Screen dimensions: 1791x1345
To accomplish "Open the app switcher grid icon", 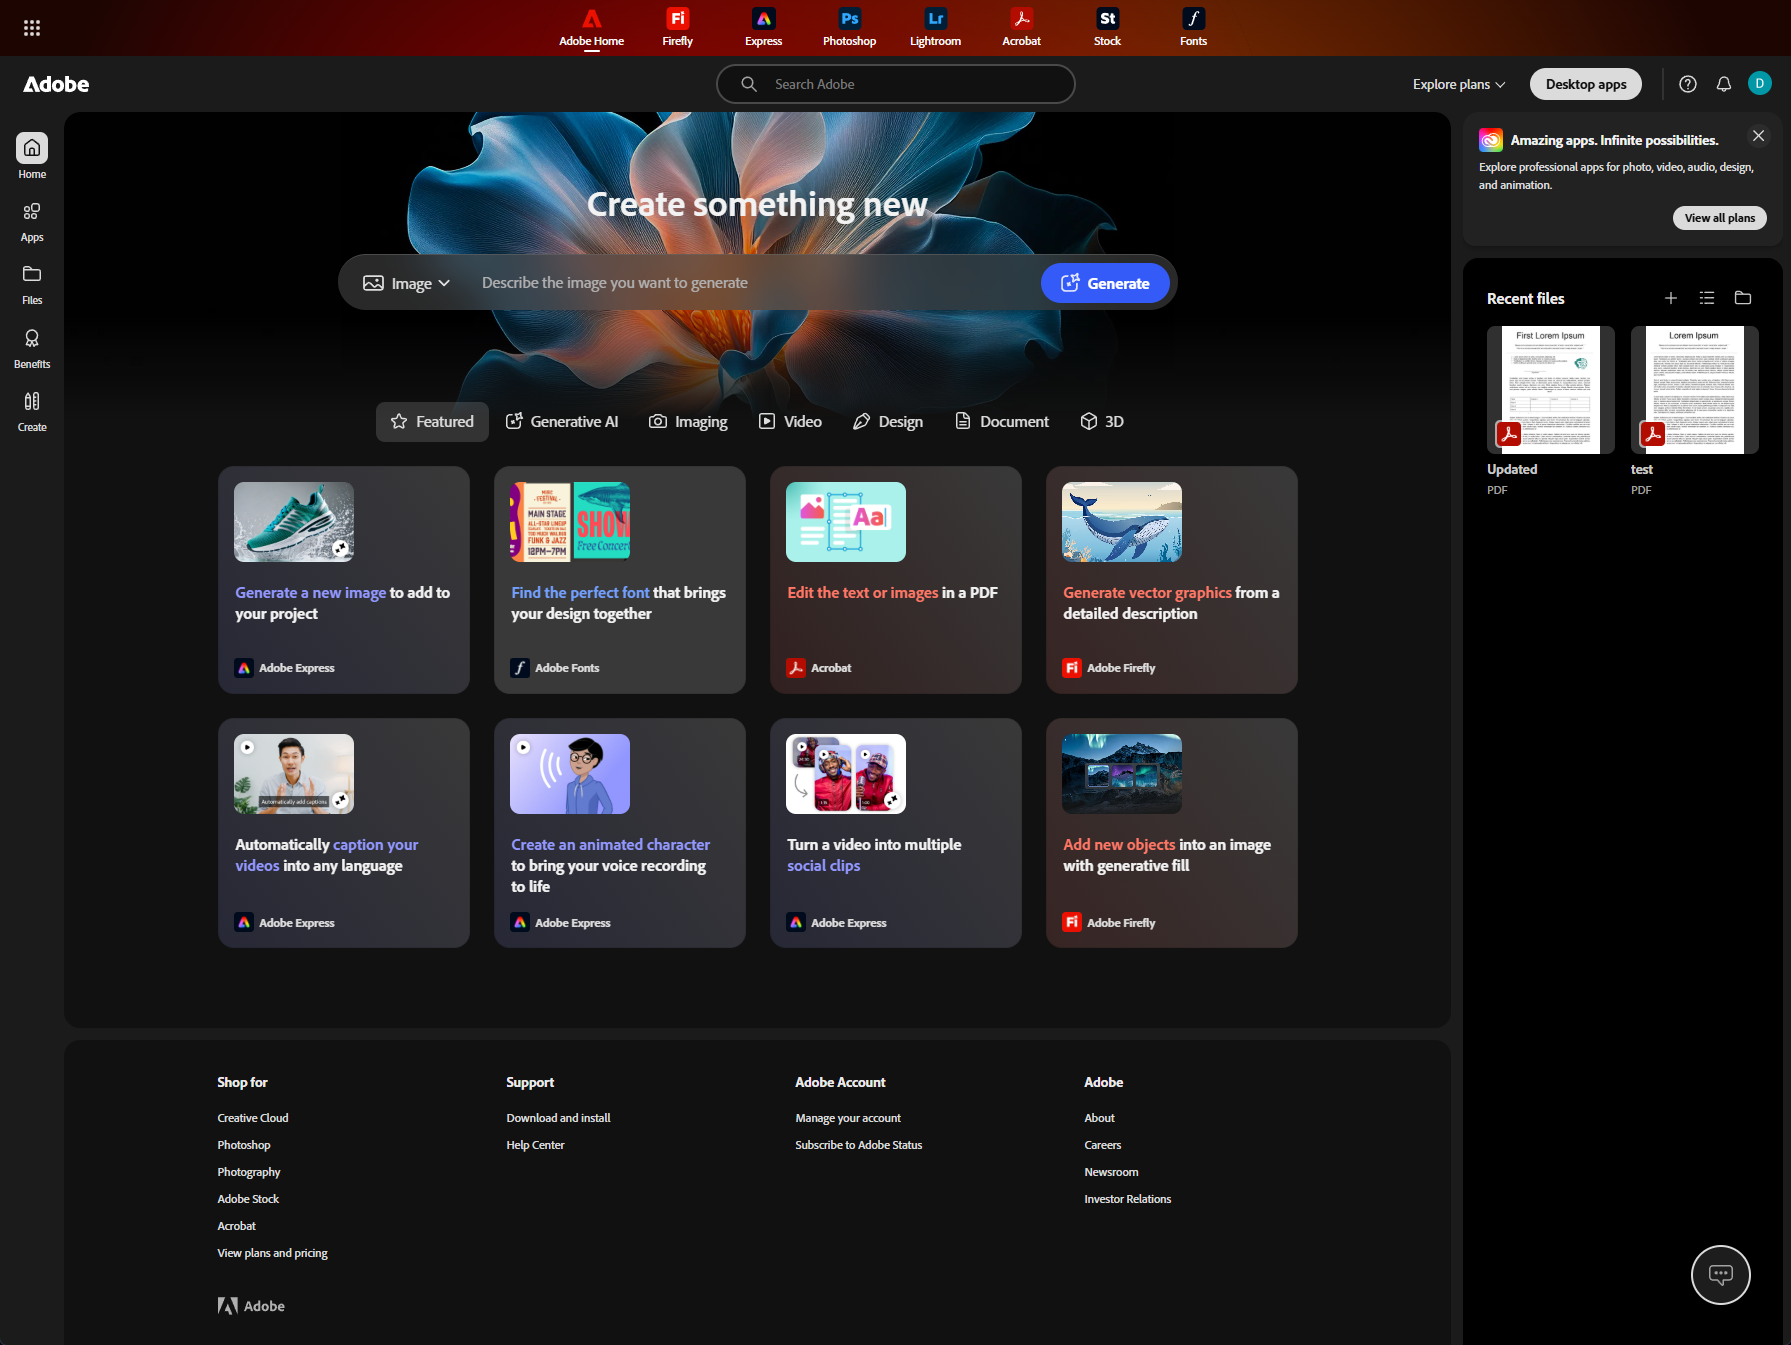I will pyautogui.click(x=32, y=28).
